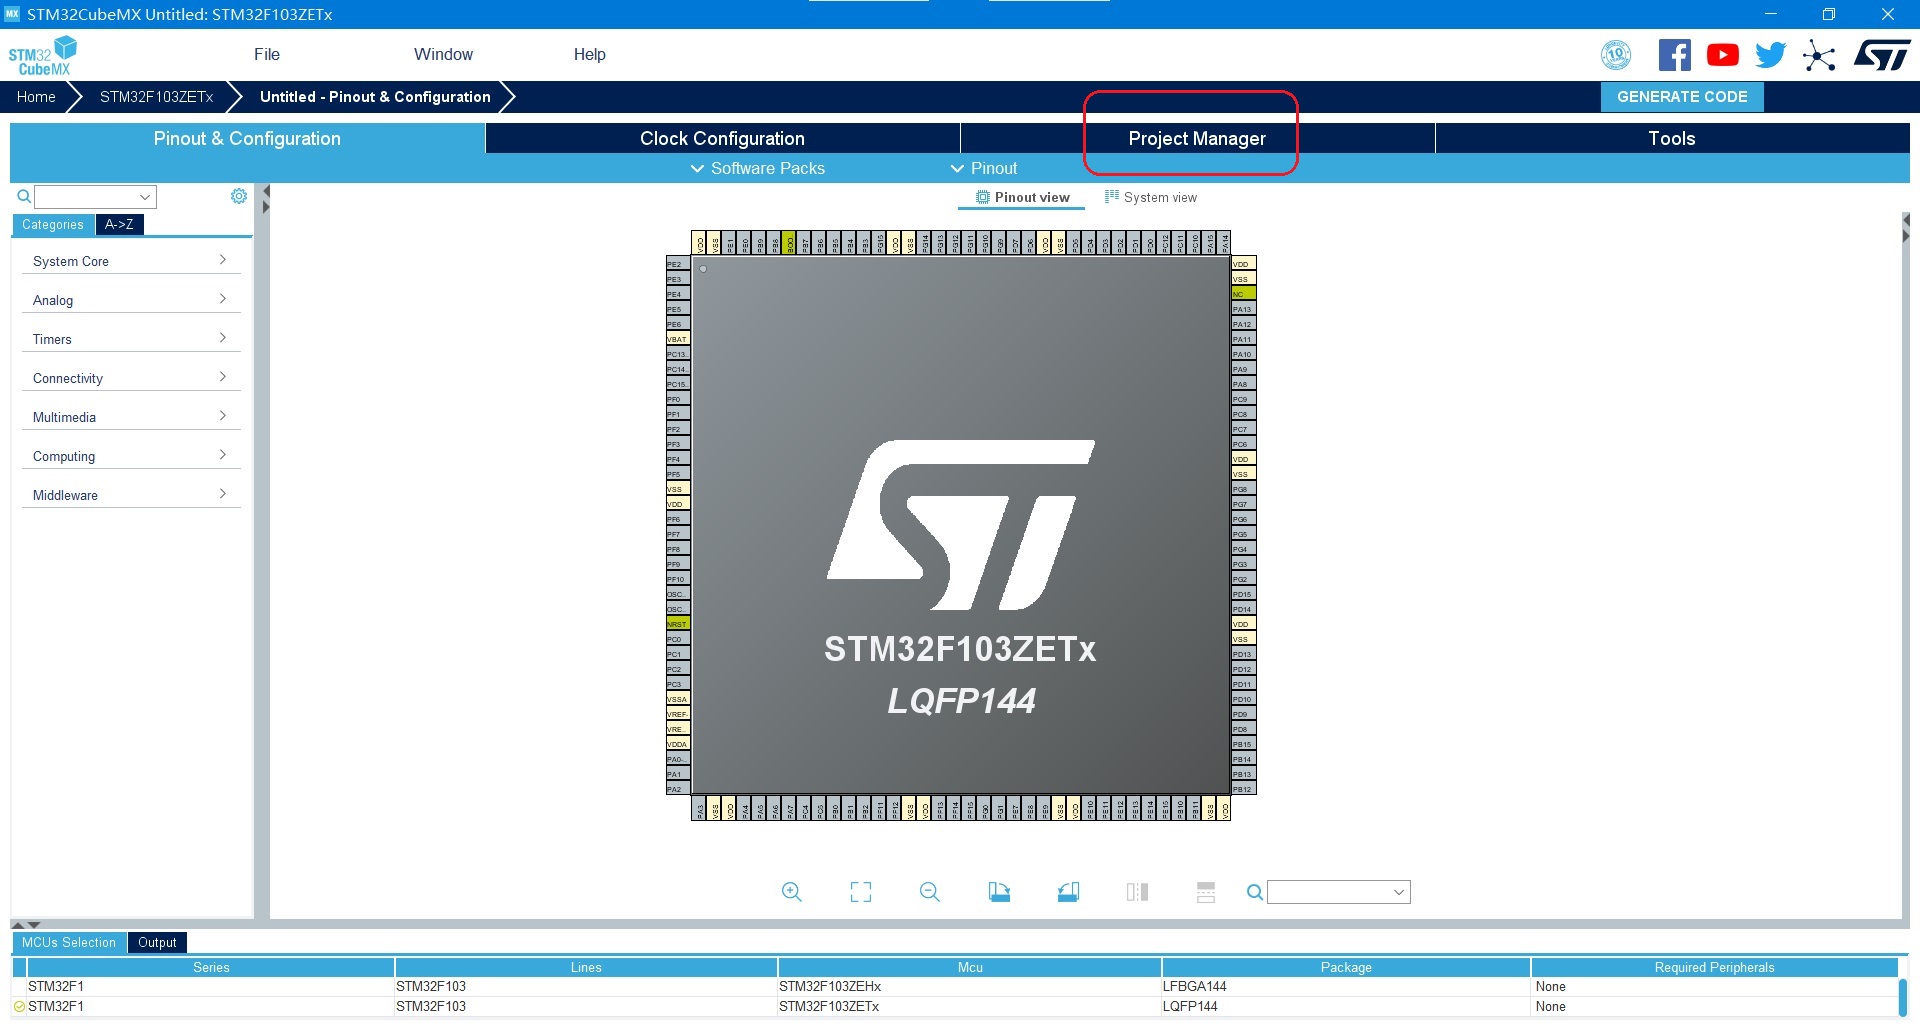Switch to Pinout view

[1022, 197]
